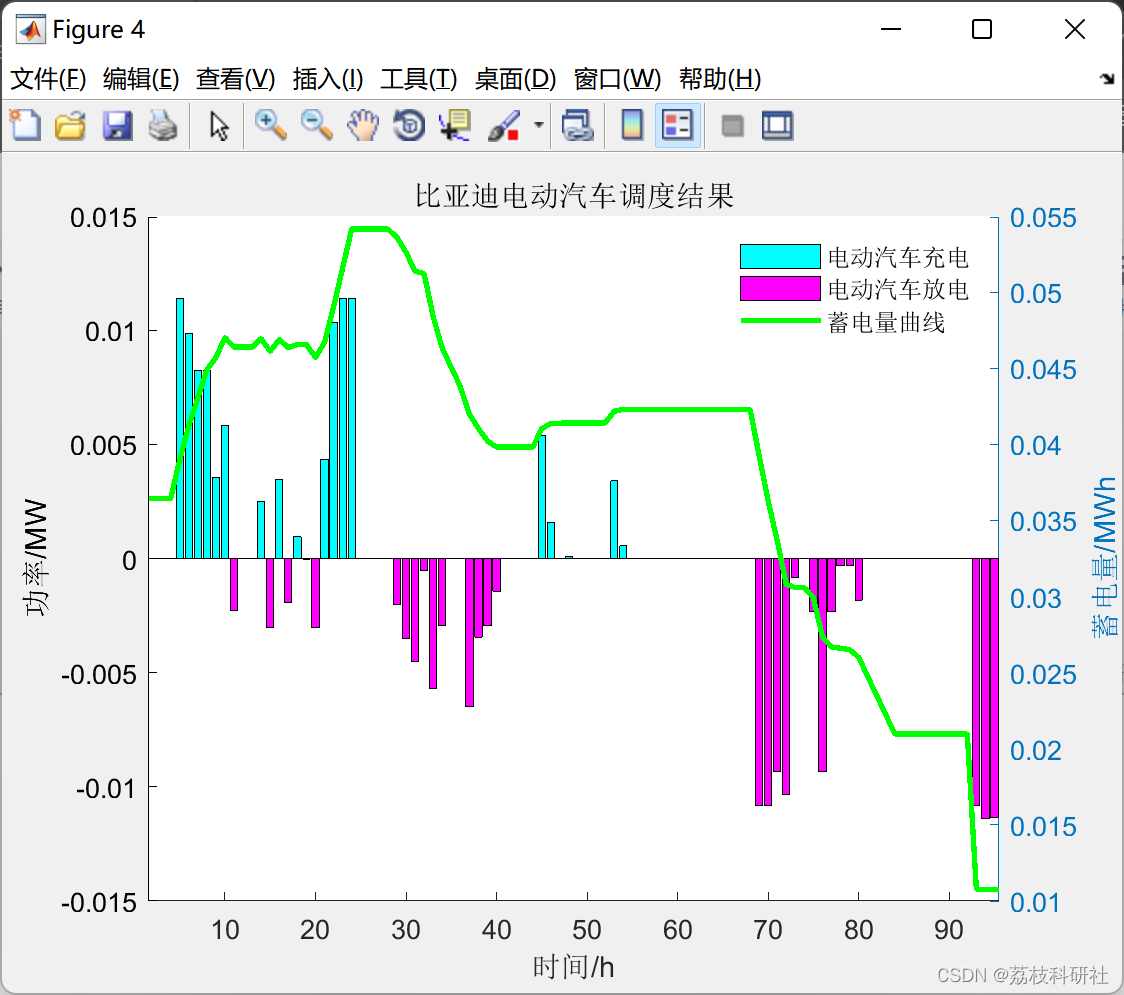Click the green 蓄电量曲线 legend line
Image resolution: width=1124 pixels, height=995 pixels.
780,320
